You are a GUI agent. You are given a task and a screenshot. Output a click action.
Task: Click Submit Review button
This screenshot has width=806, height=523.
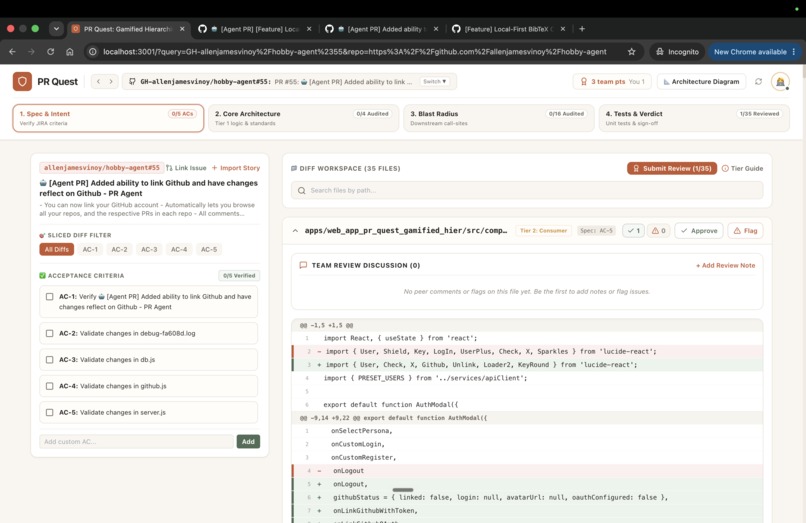pos(672,168)
